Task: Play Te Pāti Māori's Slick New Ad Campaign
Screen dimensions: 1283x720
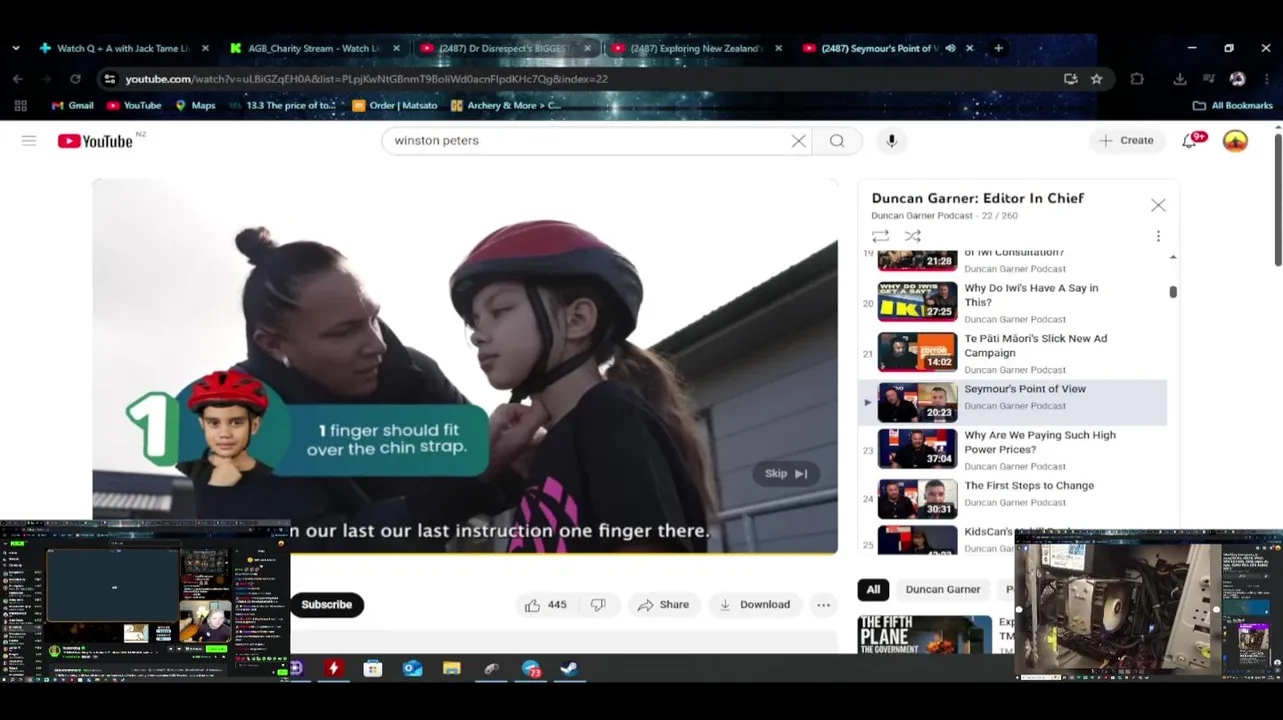Action: tap(1012, 353)
